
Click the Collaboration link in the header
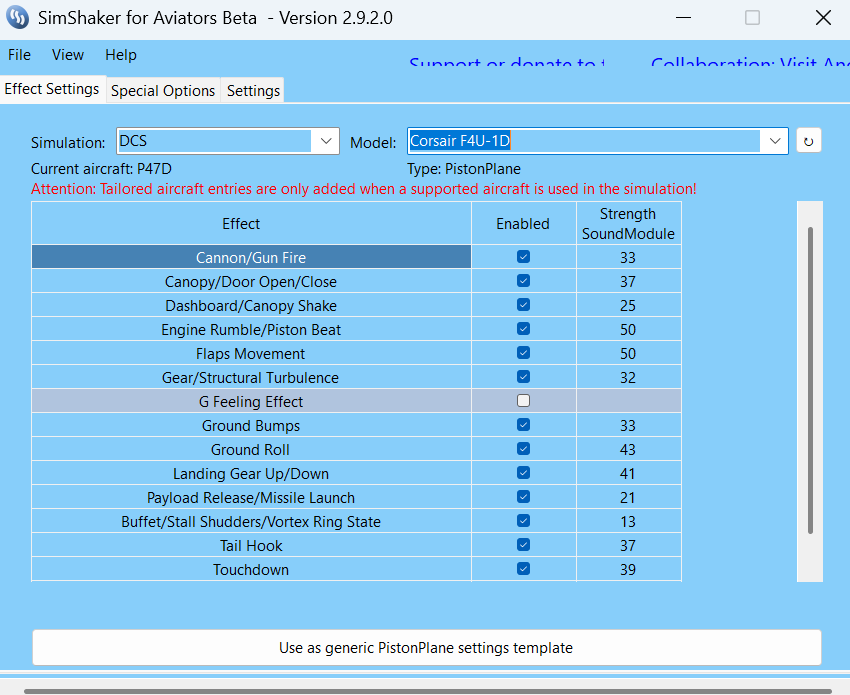point(750,64)
